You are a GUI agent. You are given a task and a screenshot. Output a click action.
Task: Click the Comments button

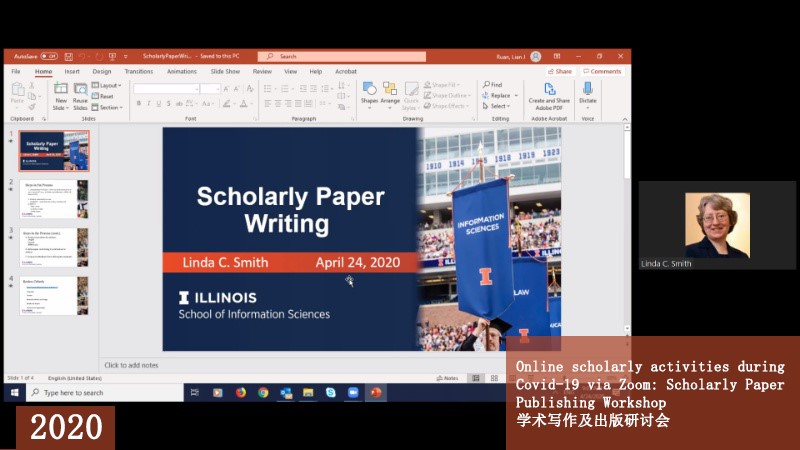tap(602, 71)
